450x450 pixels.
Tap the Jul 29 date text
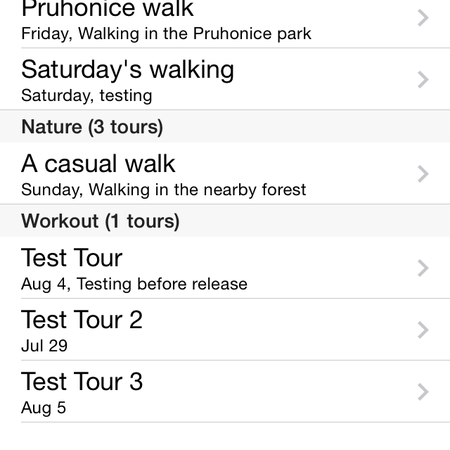44,346
